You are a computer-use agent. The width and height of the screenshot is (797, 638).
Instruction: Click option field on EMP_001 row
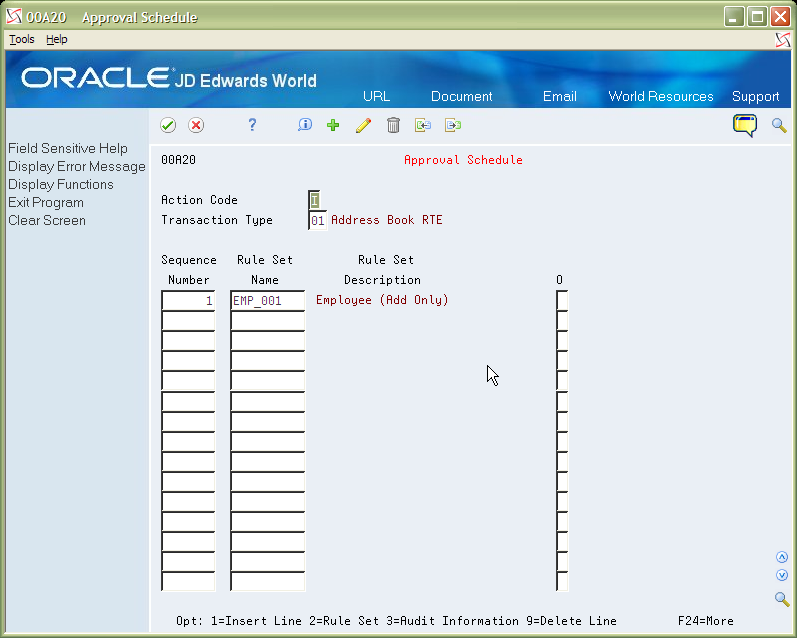[562, 300]
